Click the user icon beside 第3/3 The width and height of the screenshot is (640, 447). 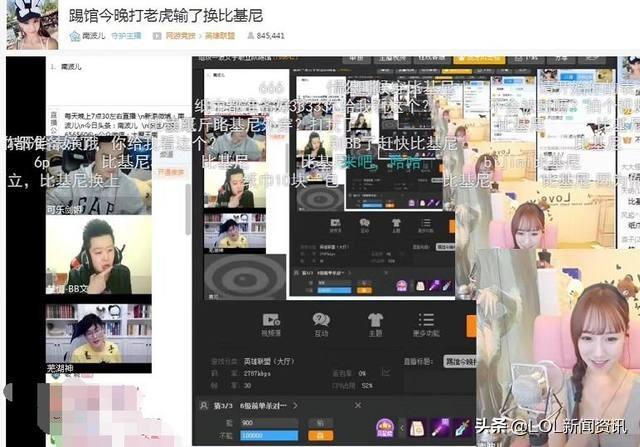[x=204, y=404]
